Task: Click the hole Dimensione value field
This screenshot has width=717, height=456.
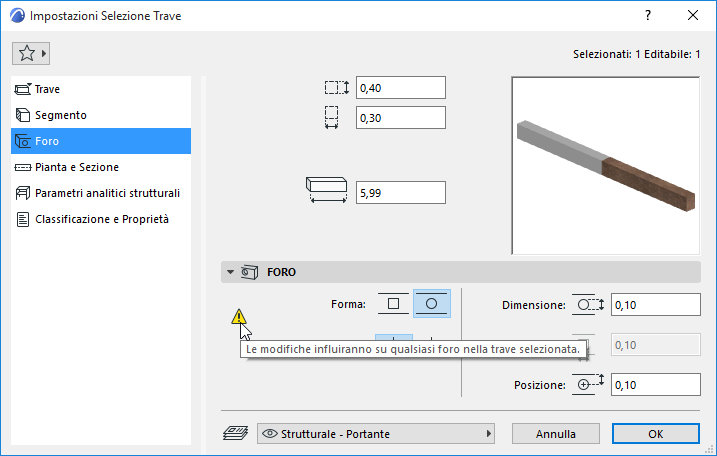Action: tap(655, 305)
